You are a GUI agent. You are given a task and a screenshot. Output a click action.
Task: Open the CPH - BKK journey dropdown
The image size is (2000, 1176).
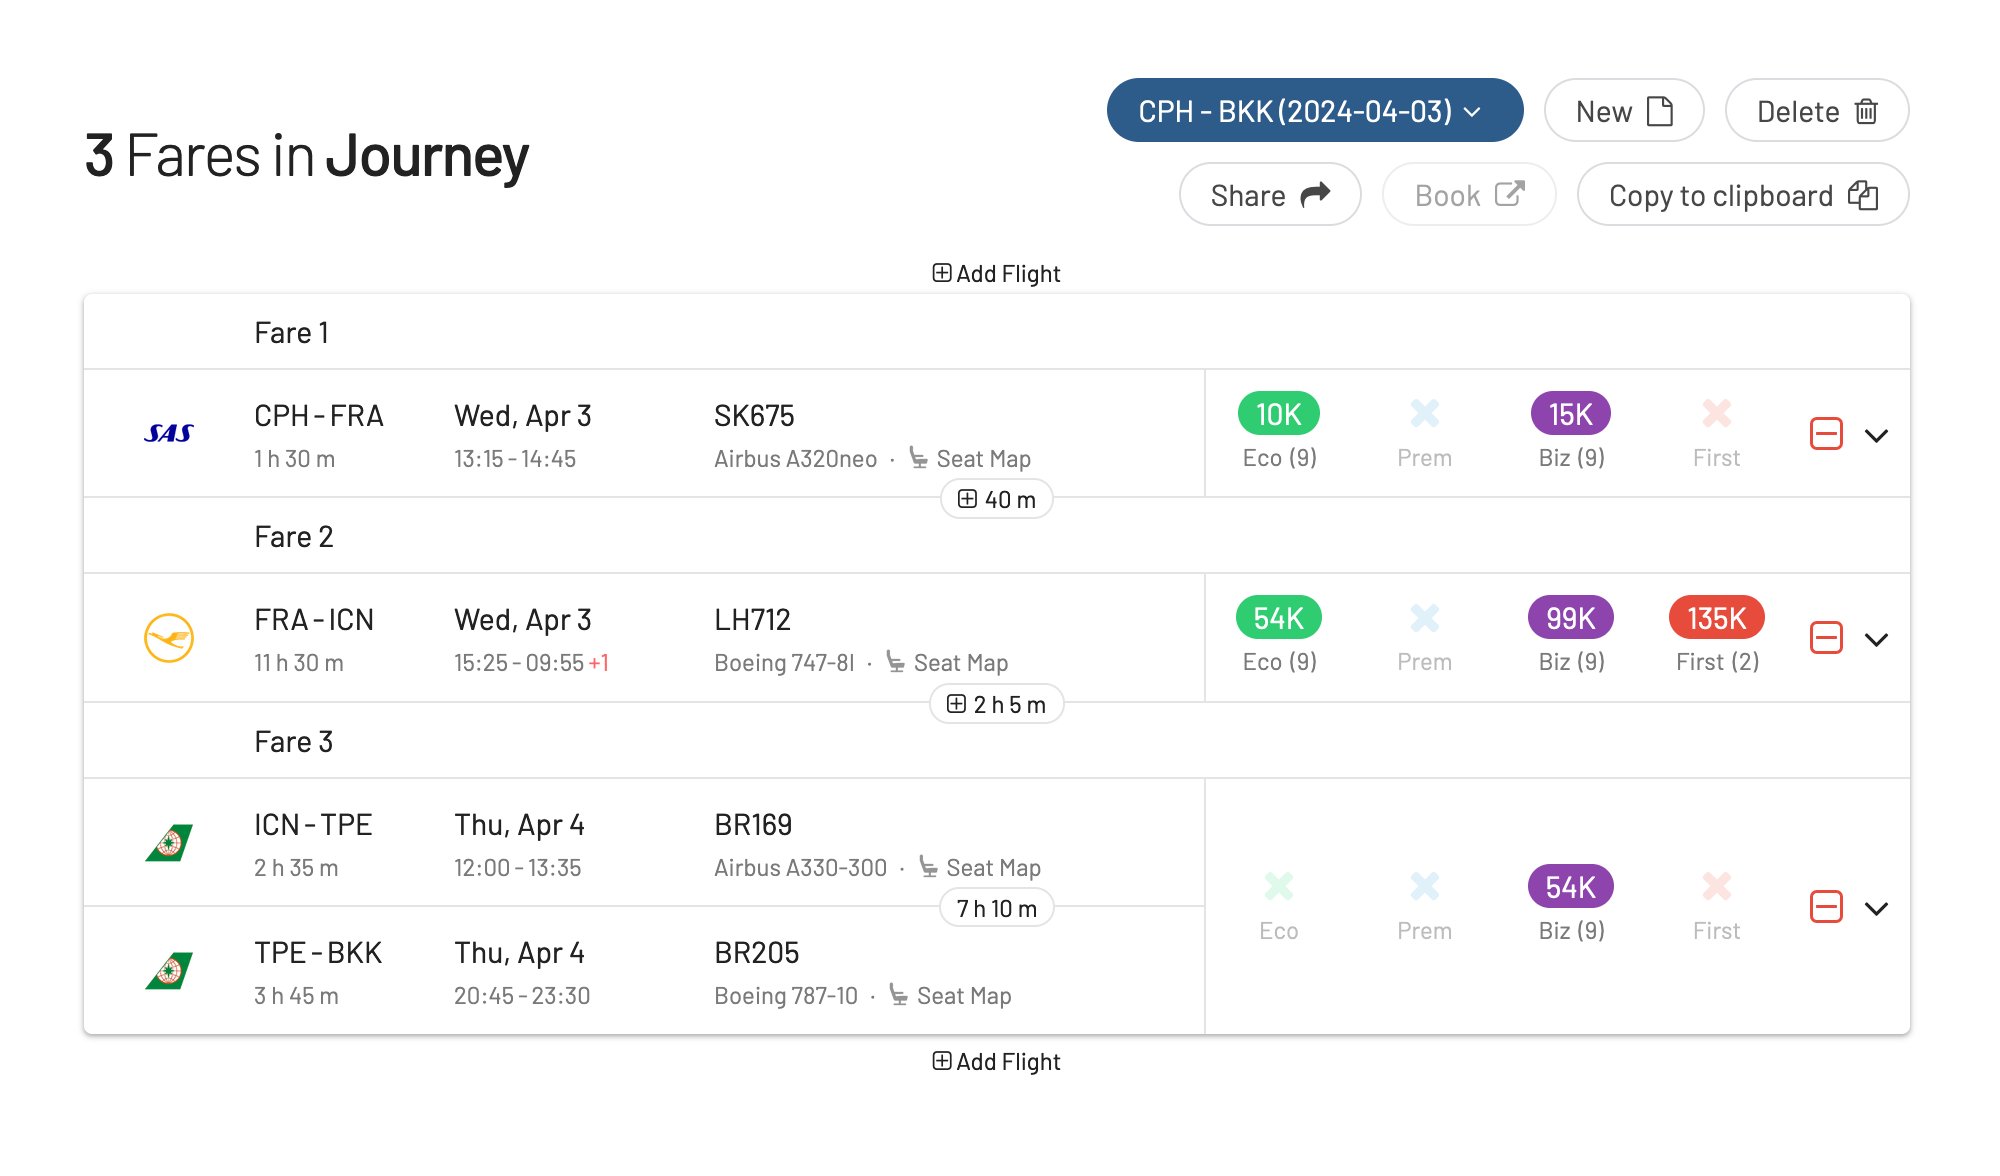click(x=1314, y=111)
